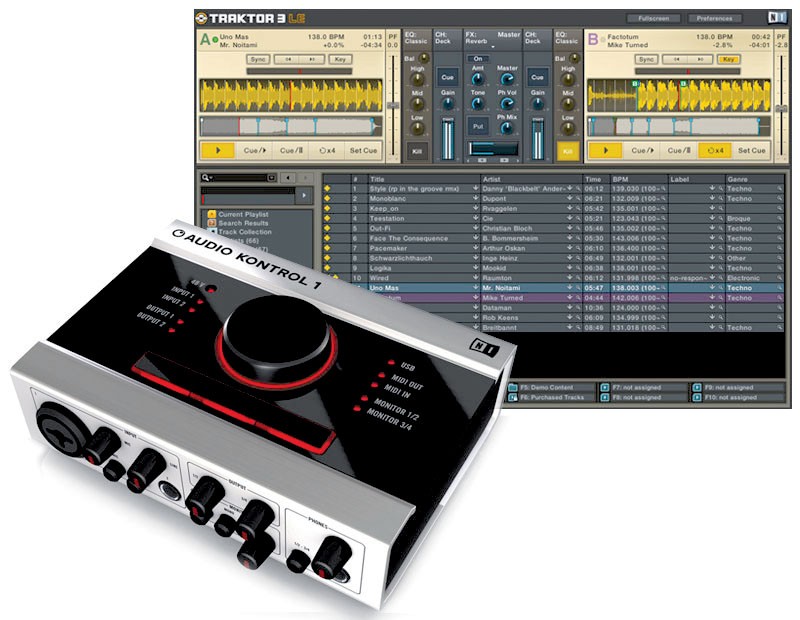Click the Current Playlist icon in the browser tree
The height and width of the screenshot is (620, 800).
(212, 214)
